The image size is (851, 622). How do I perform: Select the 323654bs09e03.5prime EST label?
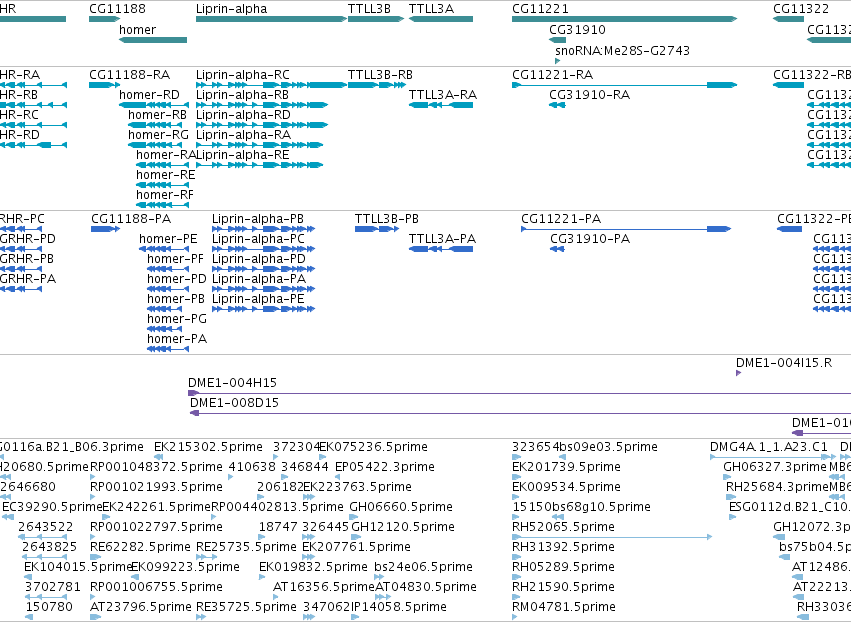[585, 447]
